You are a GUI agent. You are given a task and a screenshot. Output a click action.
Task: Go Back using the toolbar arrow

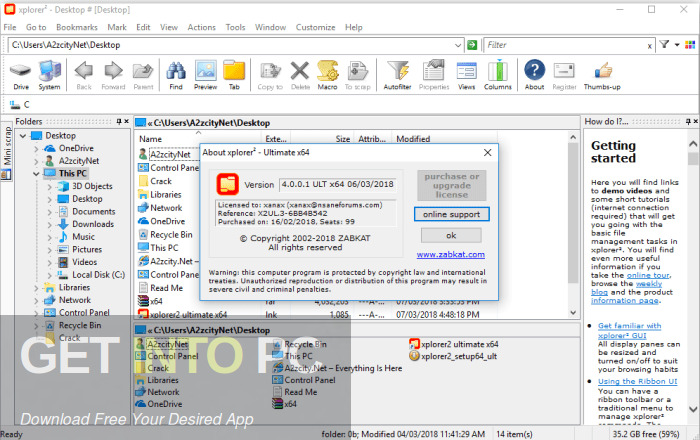pyautogui.click(x=84, y=75)
